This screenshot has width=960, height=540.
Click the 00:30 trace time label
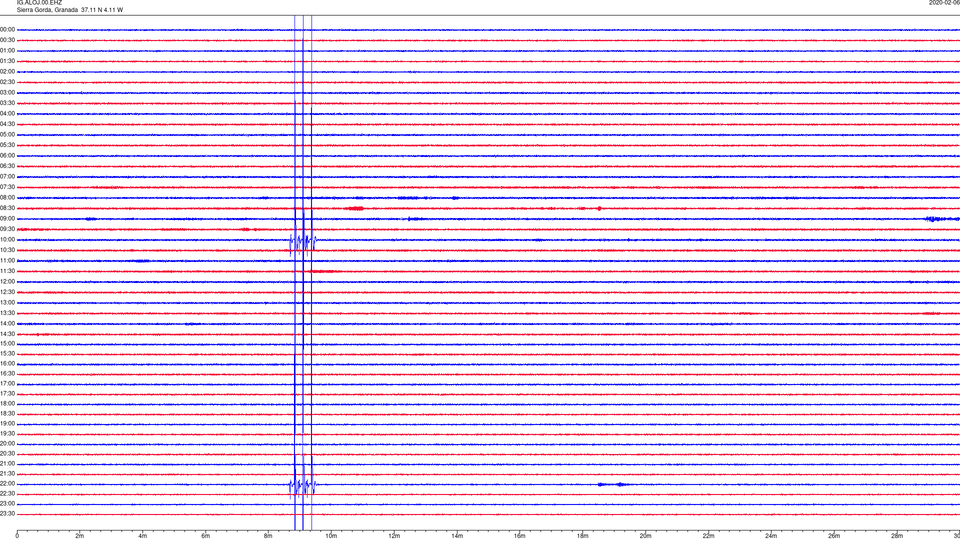pos(7,40)
